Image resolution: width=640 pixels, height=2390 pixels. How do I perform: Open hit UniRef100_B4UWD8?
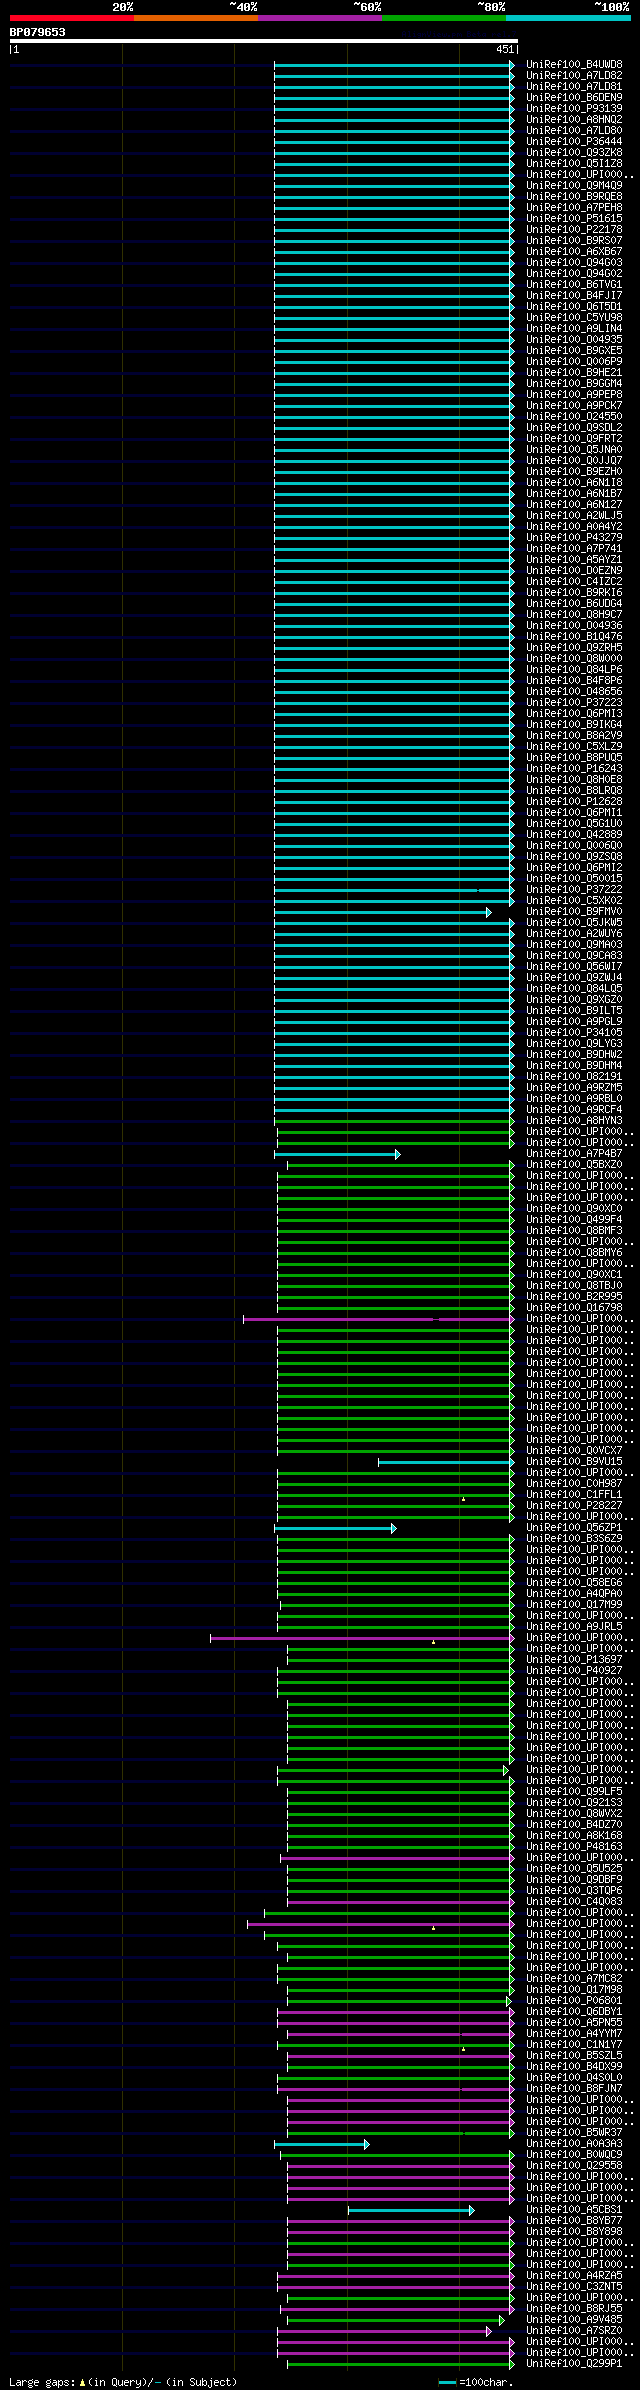click(x=574, y=65)
